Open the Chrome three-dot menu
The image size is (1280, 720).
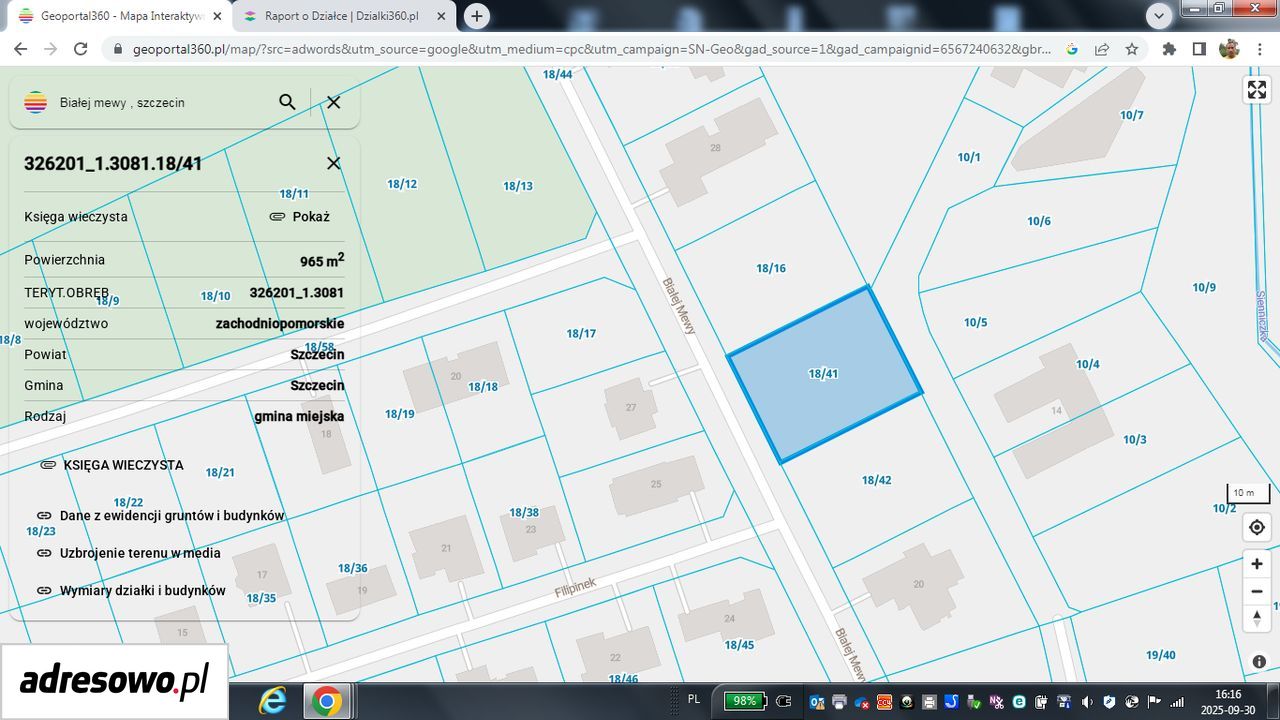point(1259,49)
